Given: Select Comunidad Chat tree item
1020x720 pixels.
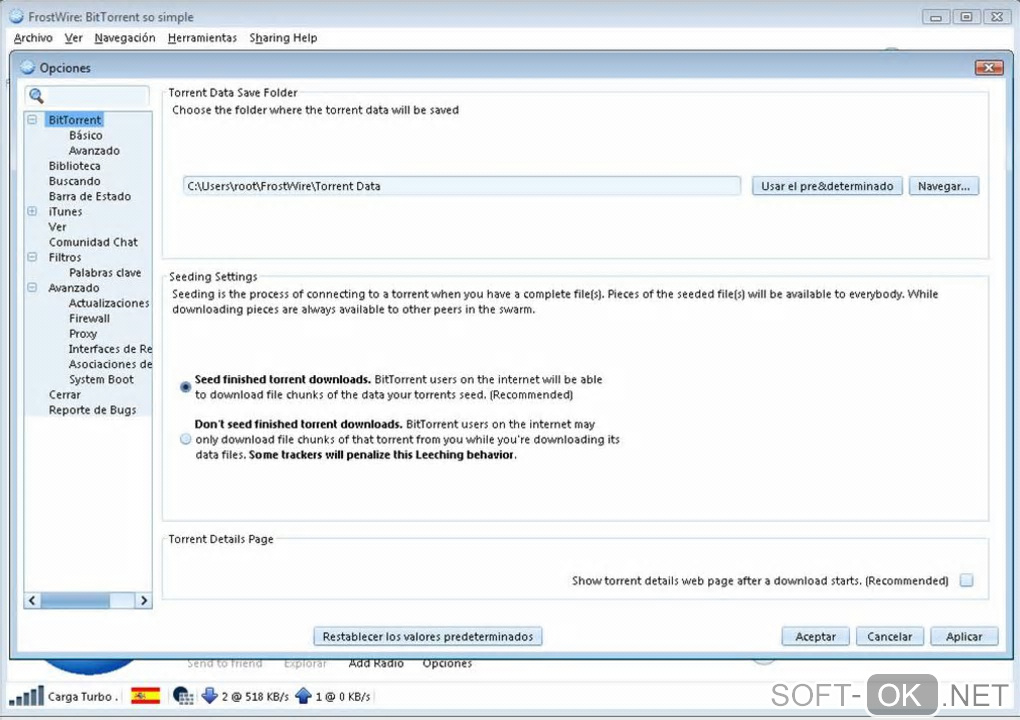Looking at the screenshot, I should 93,242.
